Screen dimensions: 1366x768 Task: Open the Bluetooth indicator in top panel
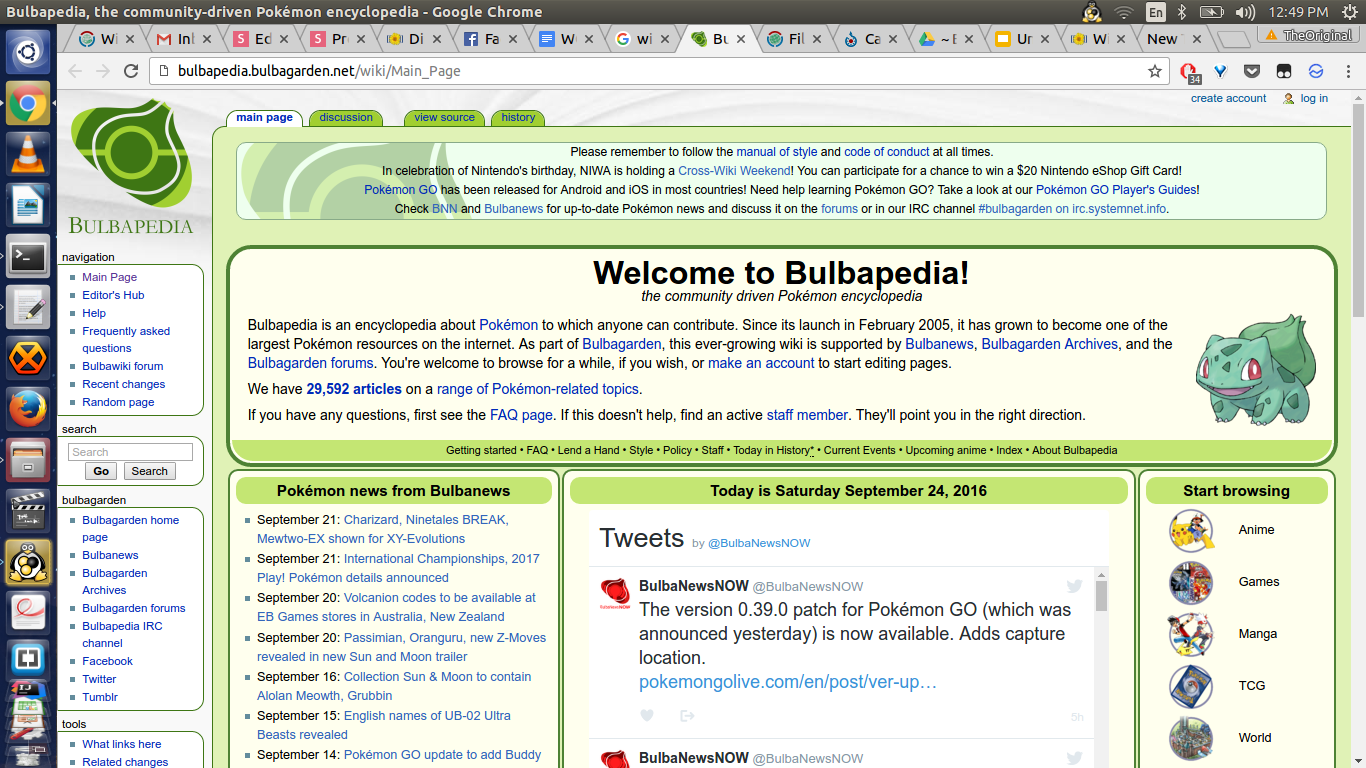(x=1181, y=12)
